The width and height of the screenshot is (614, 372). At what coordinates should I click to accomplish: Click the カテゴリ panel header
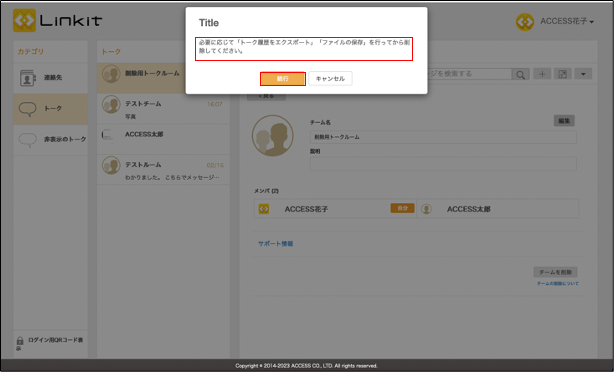(31, 51)
